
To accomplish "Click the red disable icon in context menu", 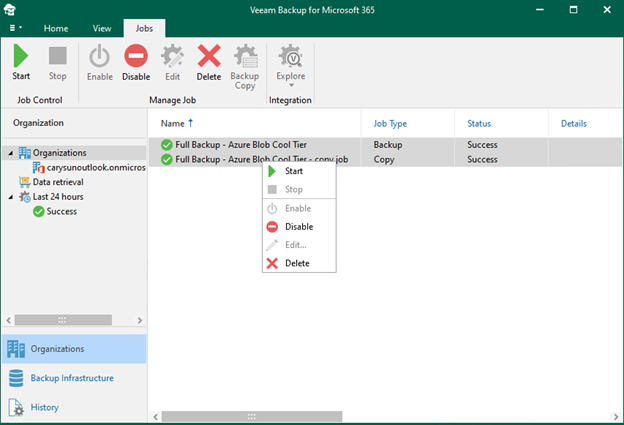I will (272, 226).
